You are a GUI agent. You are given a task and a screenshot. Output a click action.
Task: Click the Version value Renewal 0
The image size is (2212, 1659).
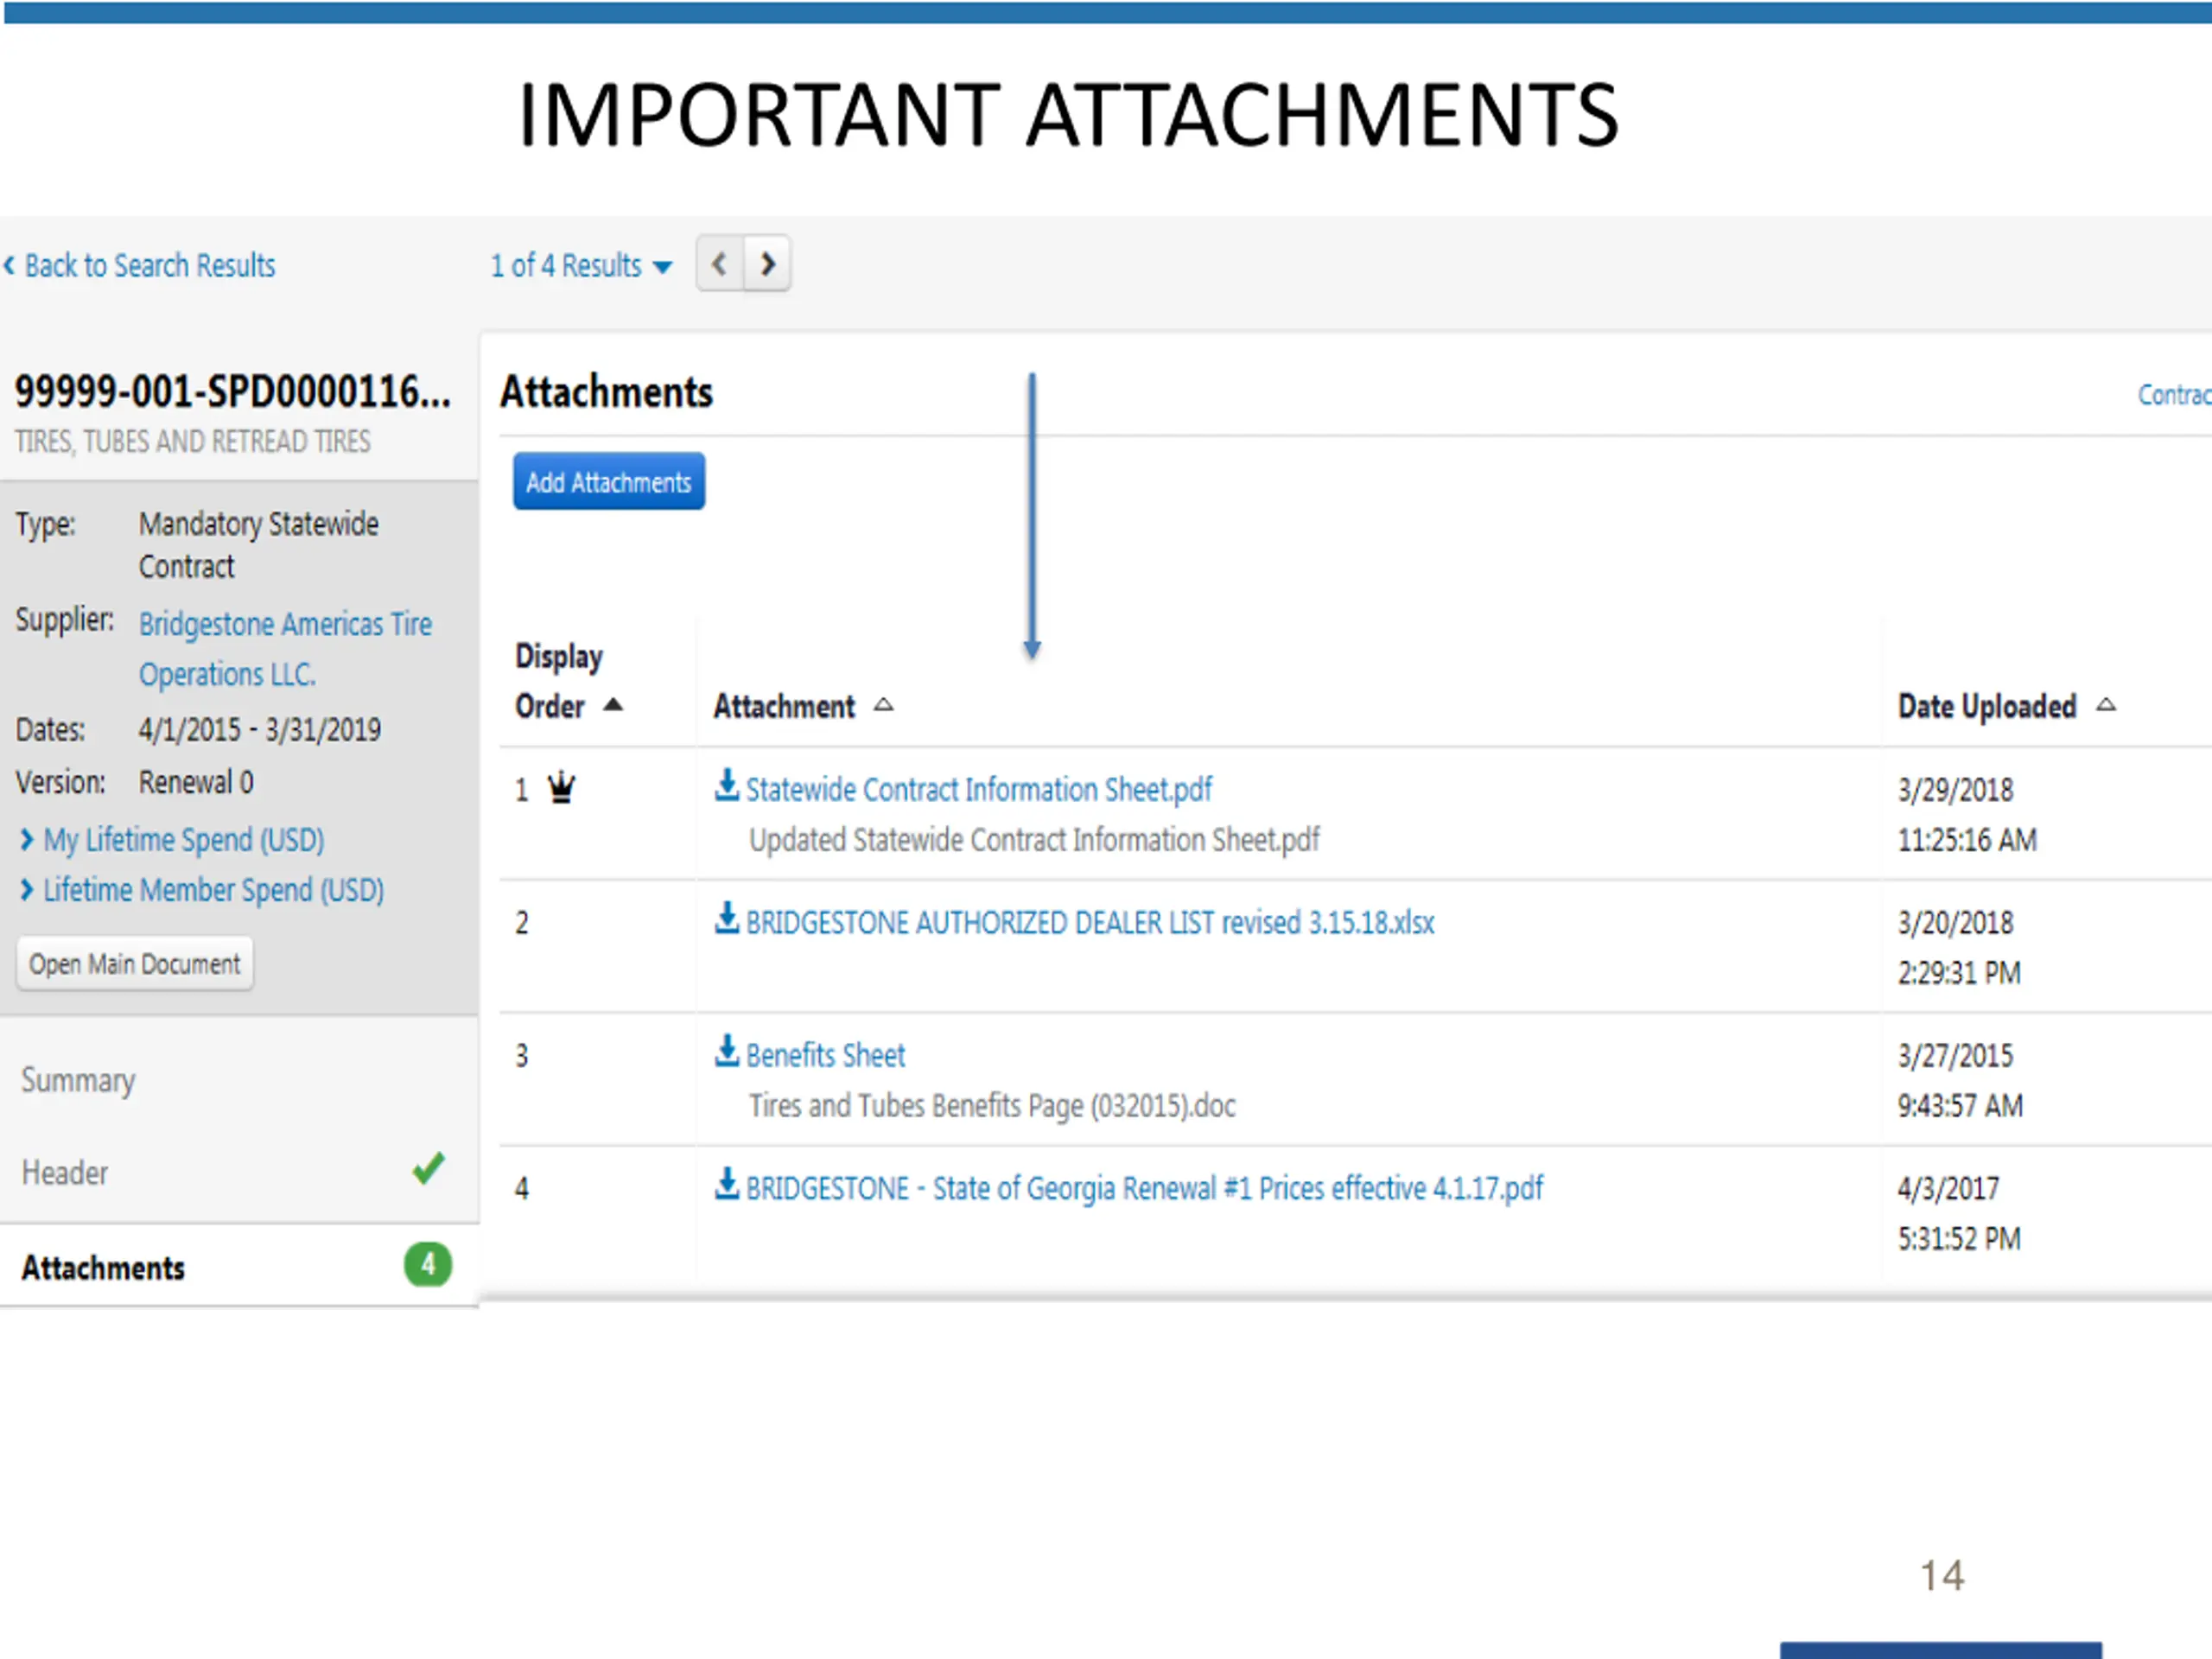point(196,782)
